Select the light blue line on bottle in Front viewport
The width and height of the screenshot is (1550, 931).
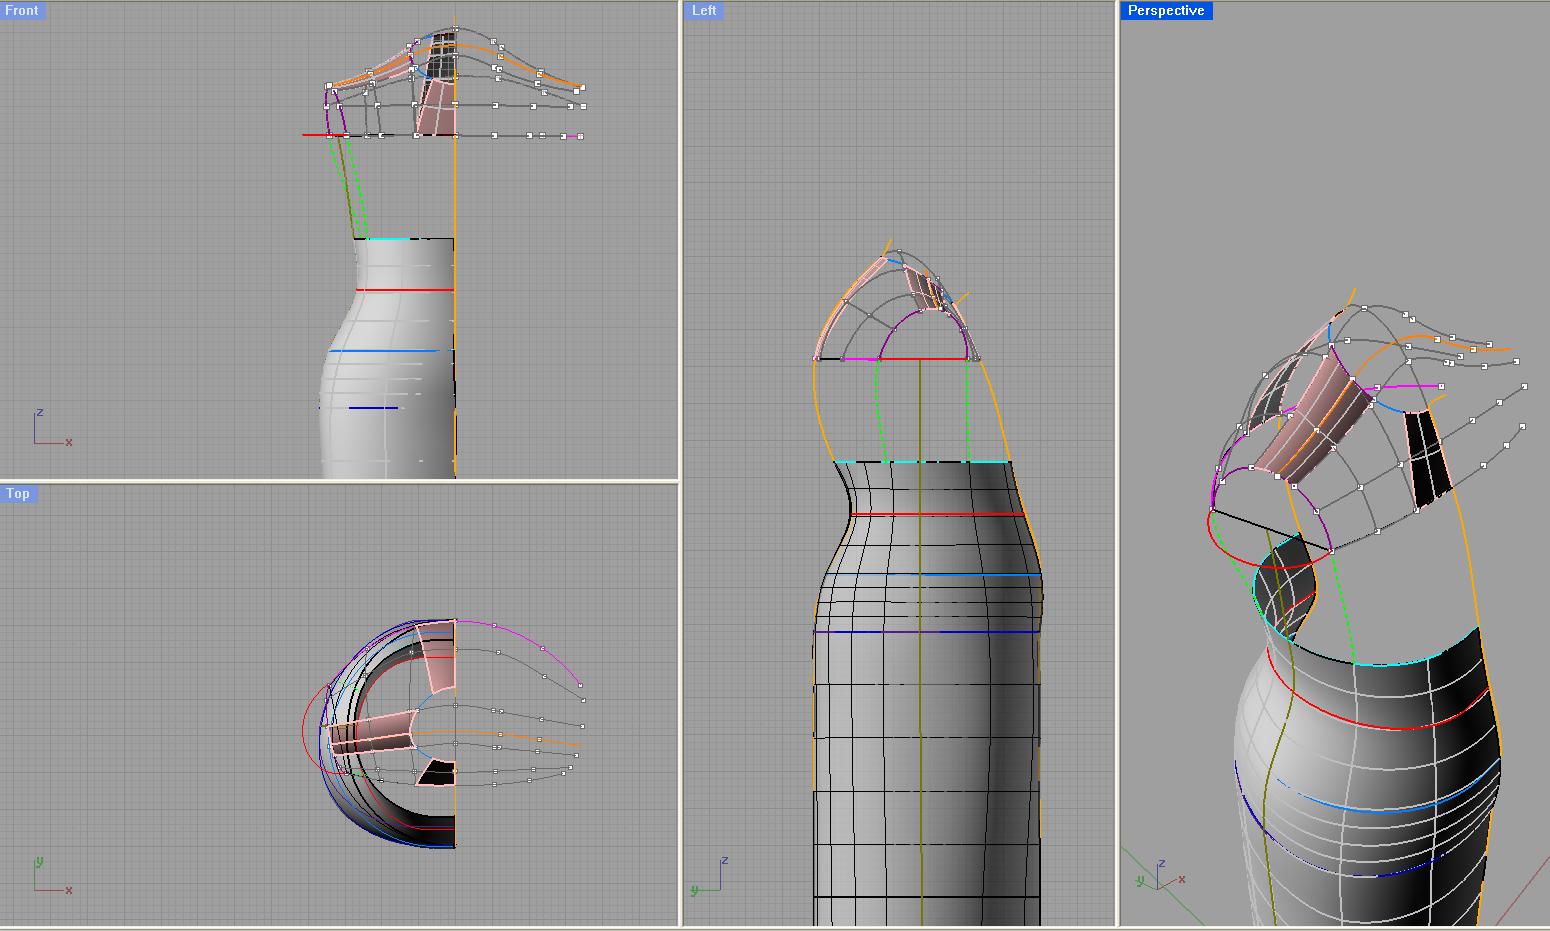(385, 351)
